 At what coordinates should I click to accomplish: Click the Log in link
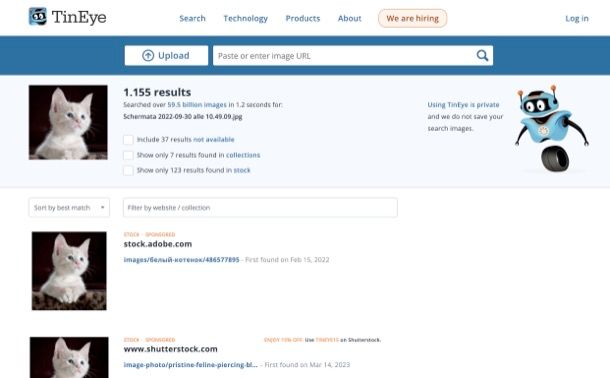(x=577, y=18)
